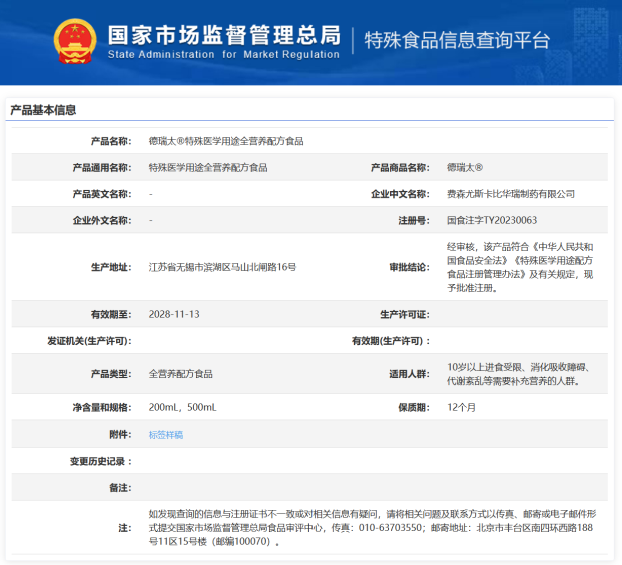
Task: Click the 企业中文名称 label
Action: [x=400, y=194]
